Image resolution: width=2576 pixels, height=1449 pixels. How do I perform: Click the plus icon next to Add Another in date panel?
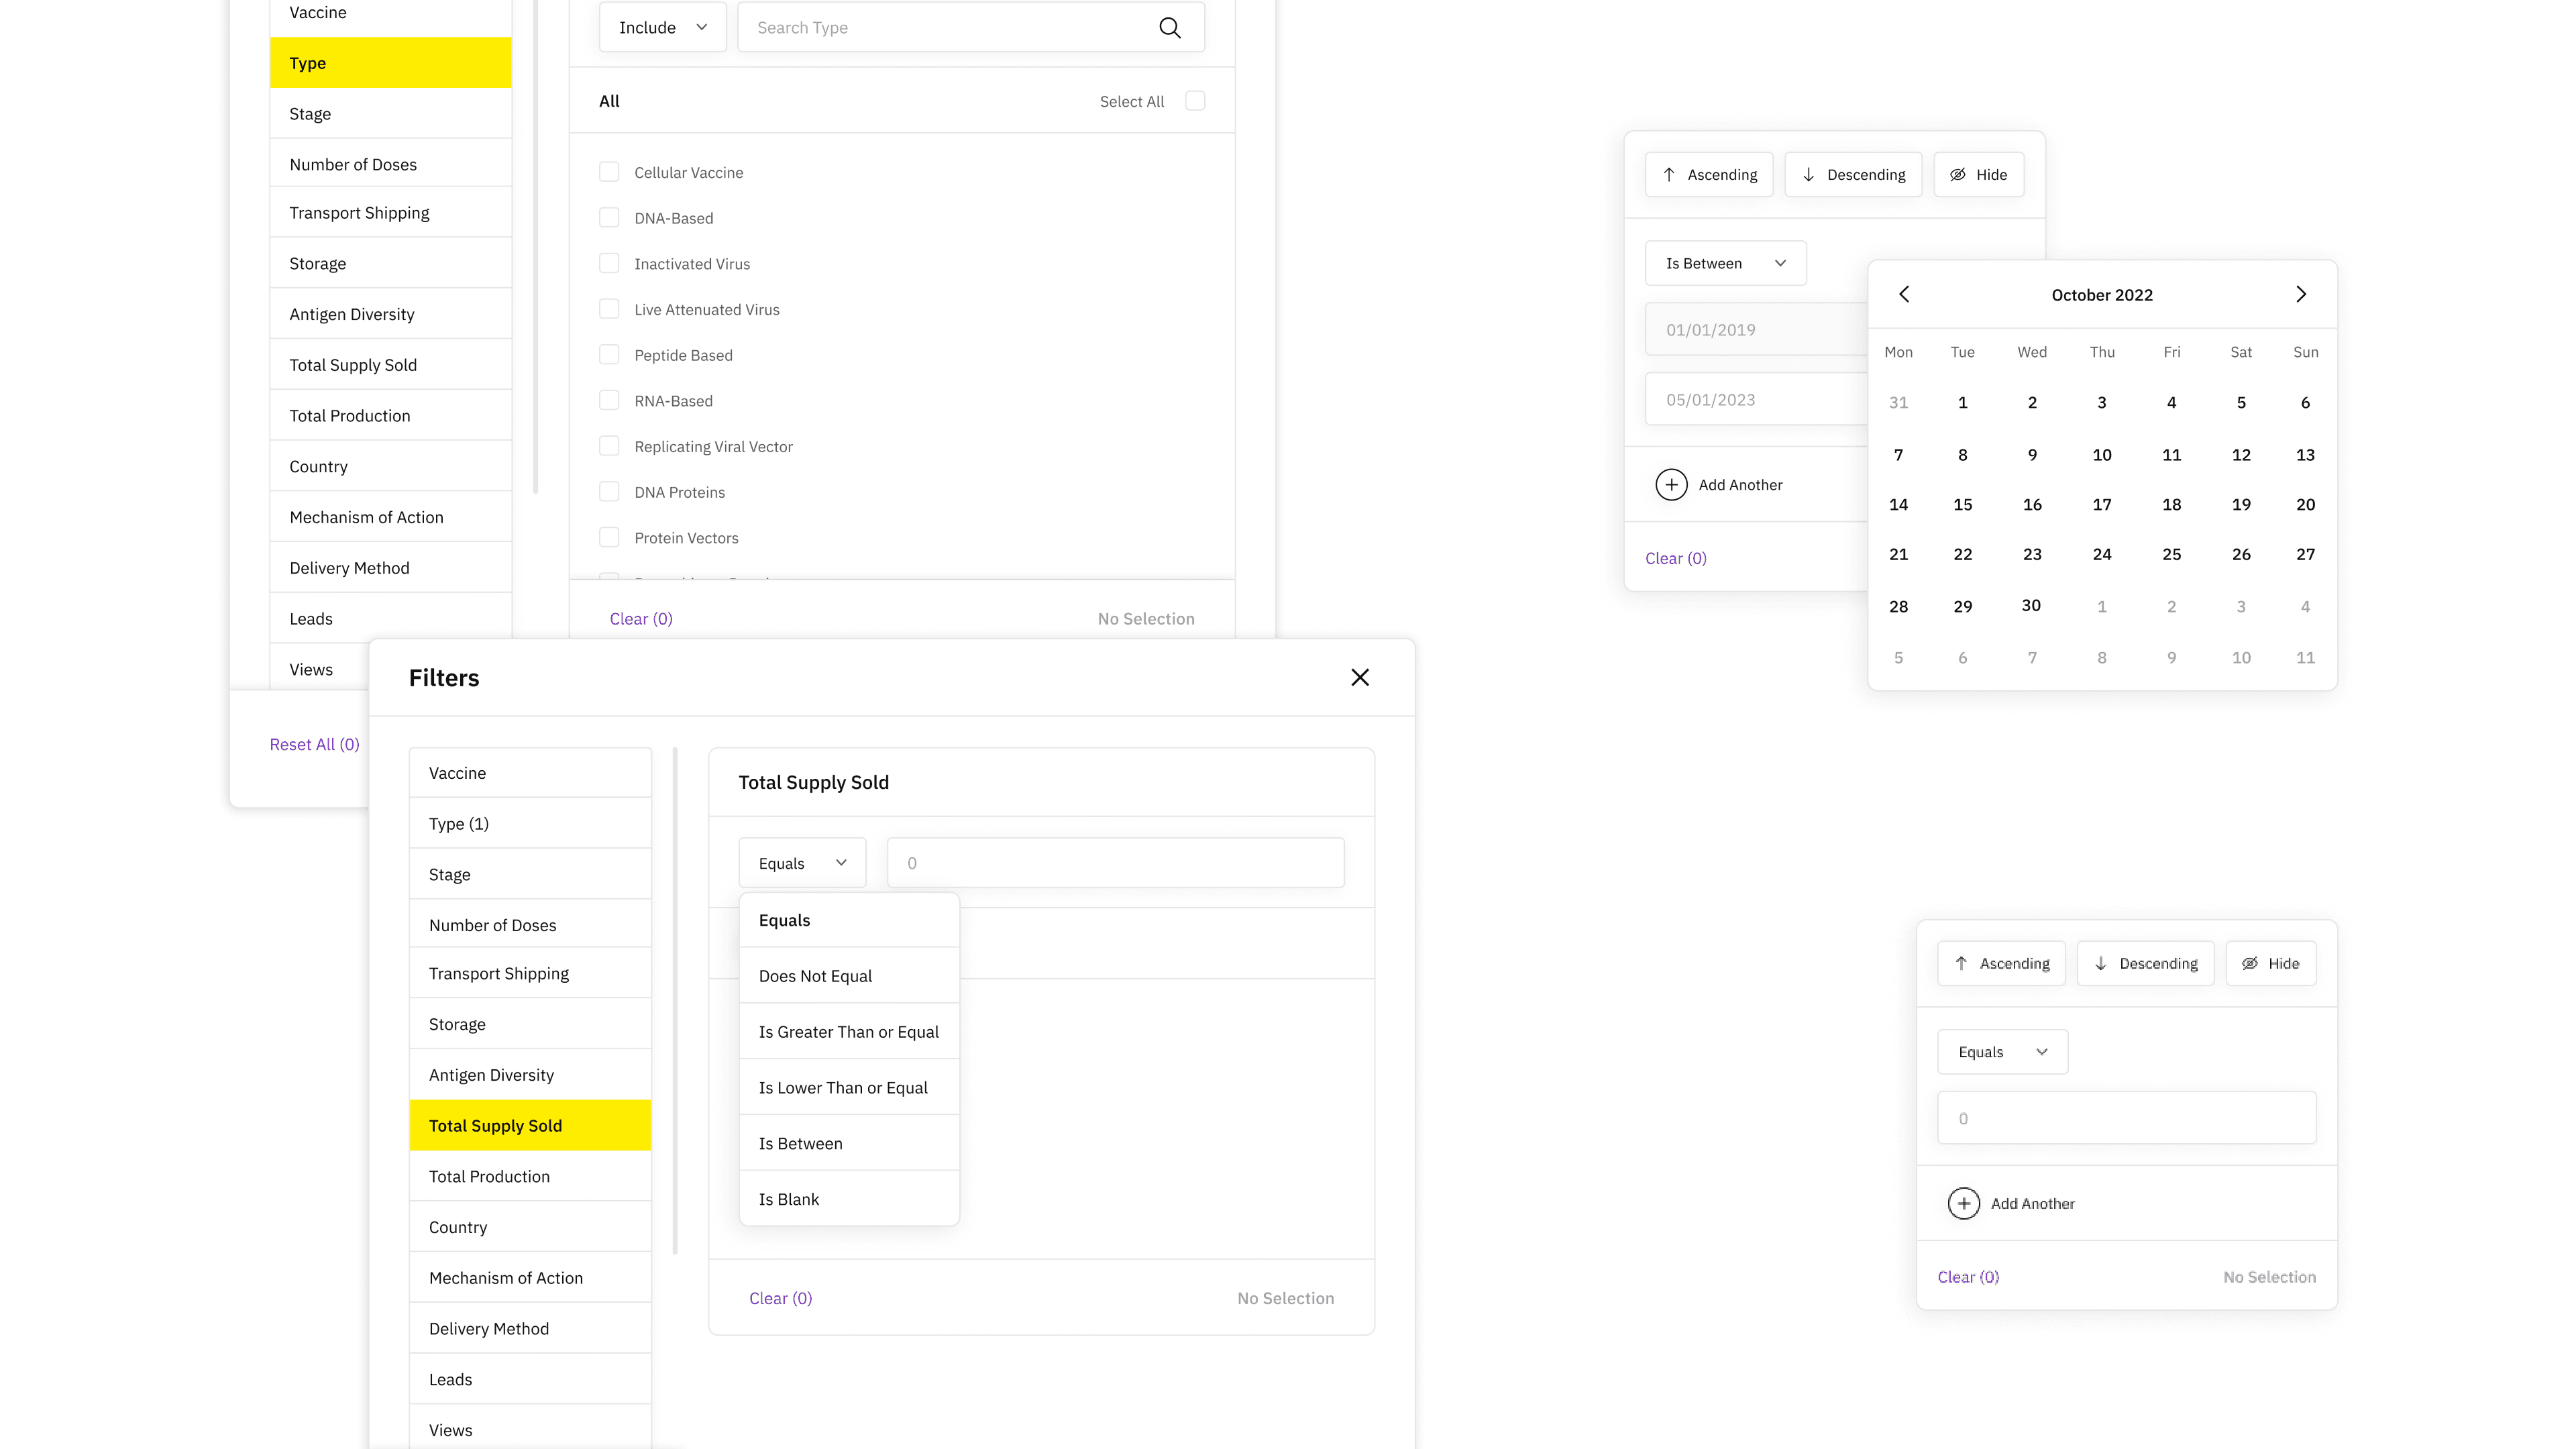tap(1671, 485)
